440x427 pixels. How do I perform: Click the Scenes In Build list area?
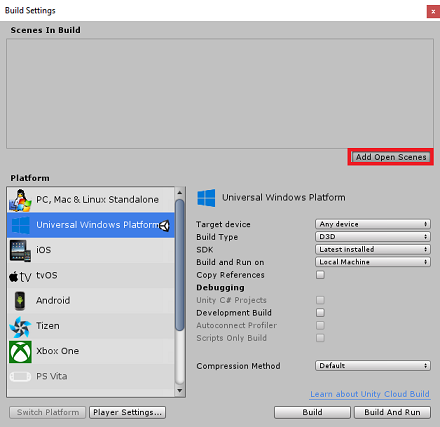tap(220, 94)
